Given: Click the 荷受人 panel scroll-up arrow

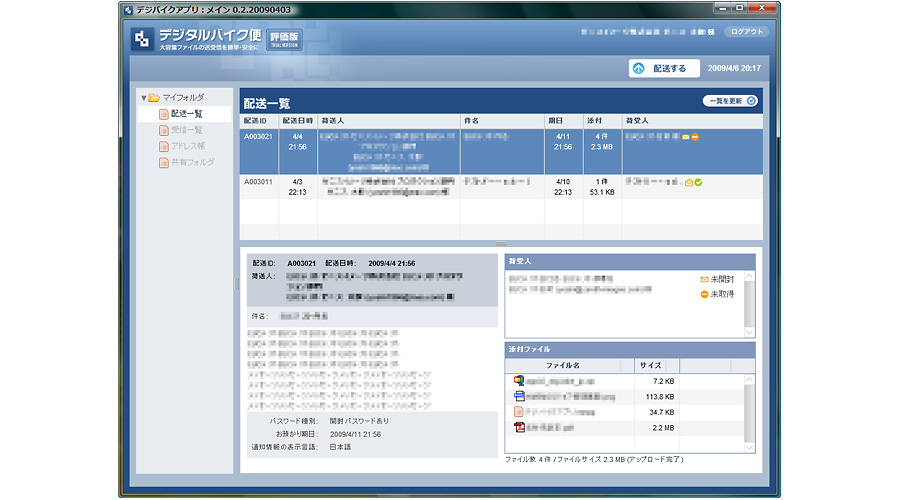Looking at the screenshot, I should coord(749,275).
